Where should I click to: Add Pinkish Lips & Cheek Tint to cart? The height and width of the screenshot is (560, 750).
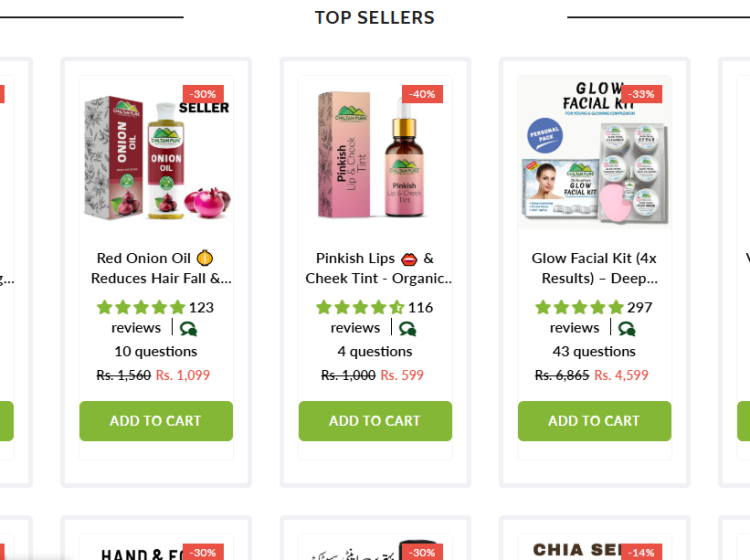375,421
